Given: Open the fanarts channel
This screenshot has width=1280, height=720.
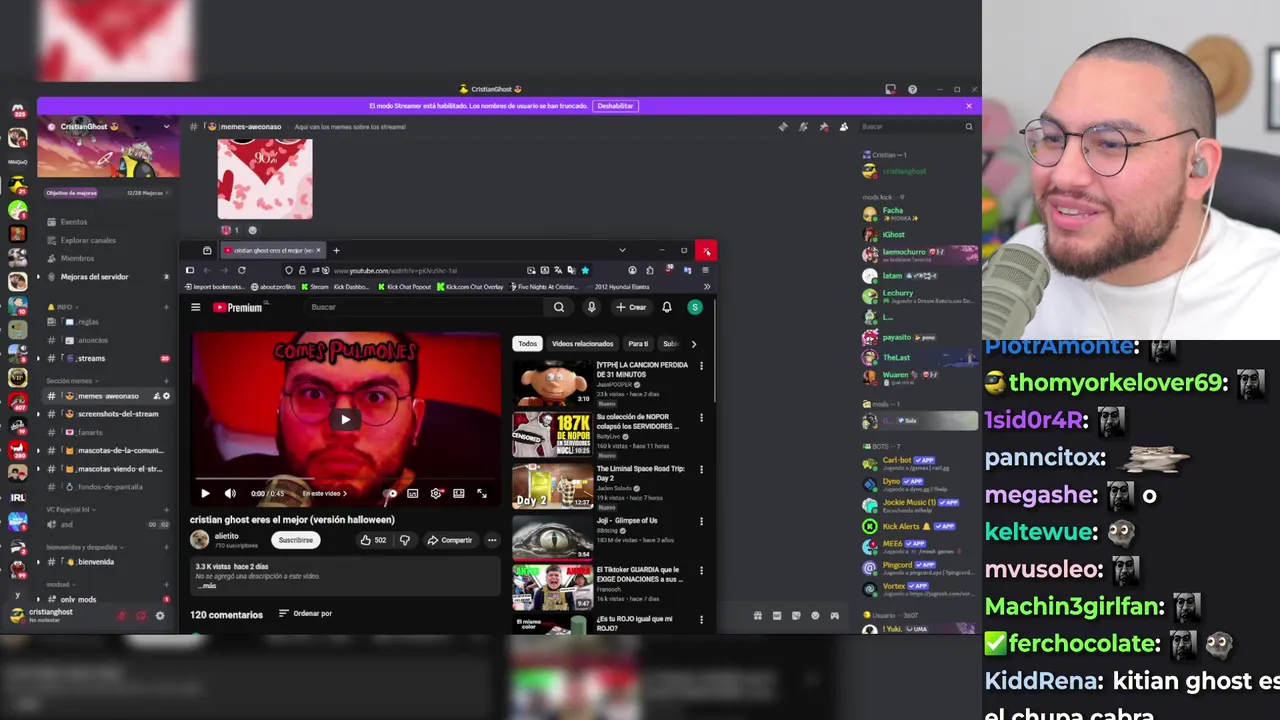Looking at the screenshot, I should (90, 432).
